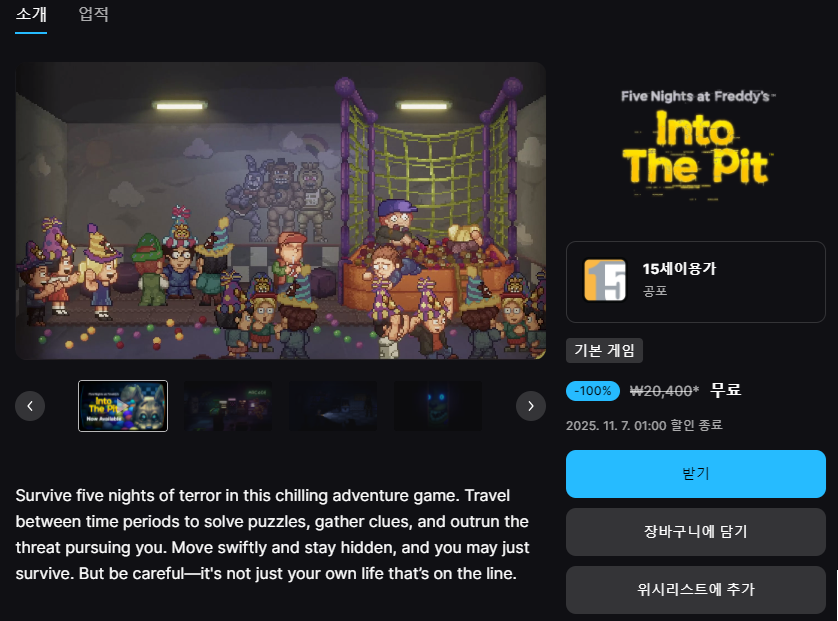Click the -100% discount badge
The image size is (838, 621).
pyautogui.click(x=593, y=391)
